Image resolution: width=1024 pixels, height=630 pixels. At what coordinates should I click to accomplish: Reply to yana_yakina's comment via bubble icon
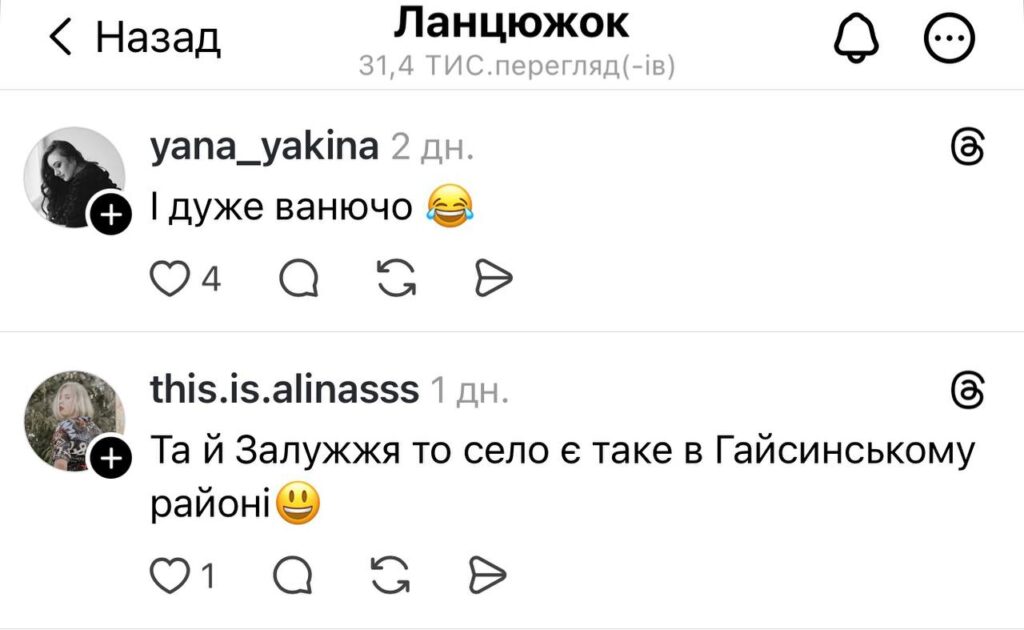(299, 279)
